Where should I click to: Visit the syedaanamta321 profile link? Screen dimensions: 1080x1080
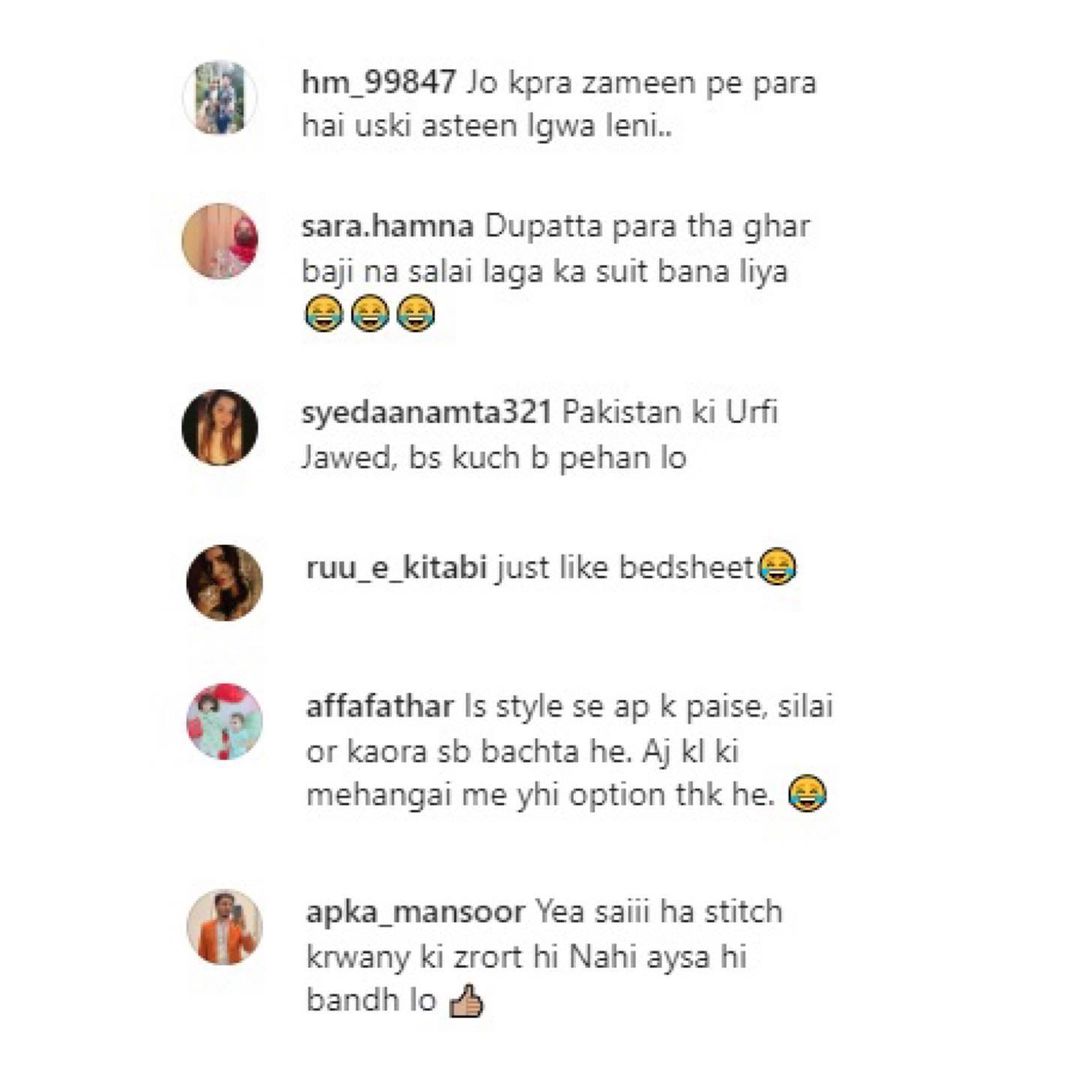[426, 413]
